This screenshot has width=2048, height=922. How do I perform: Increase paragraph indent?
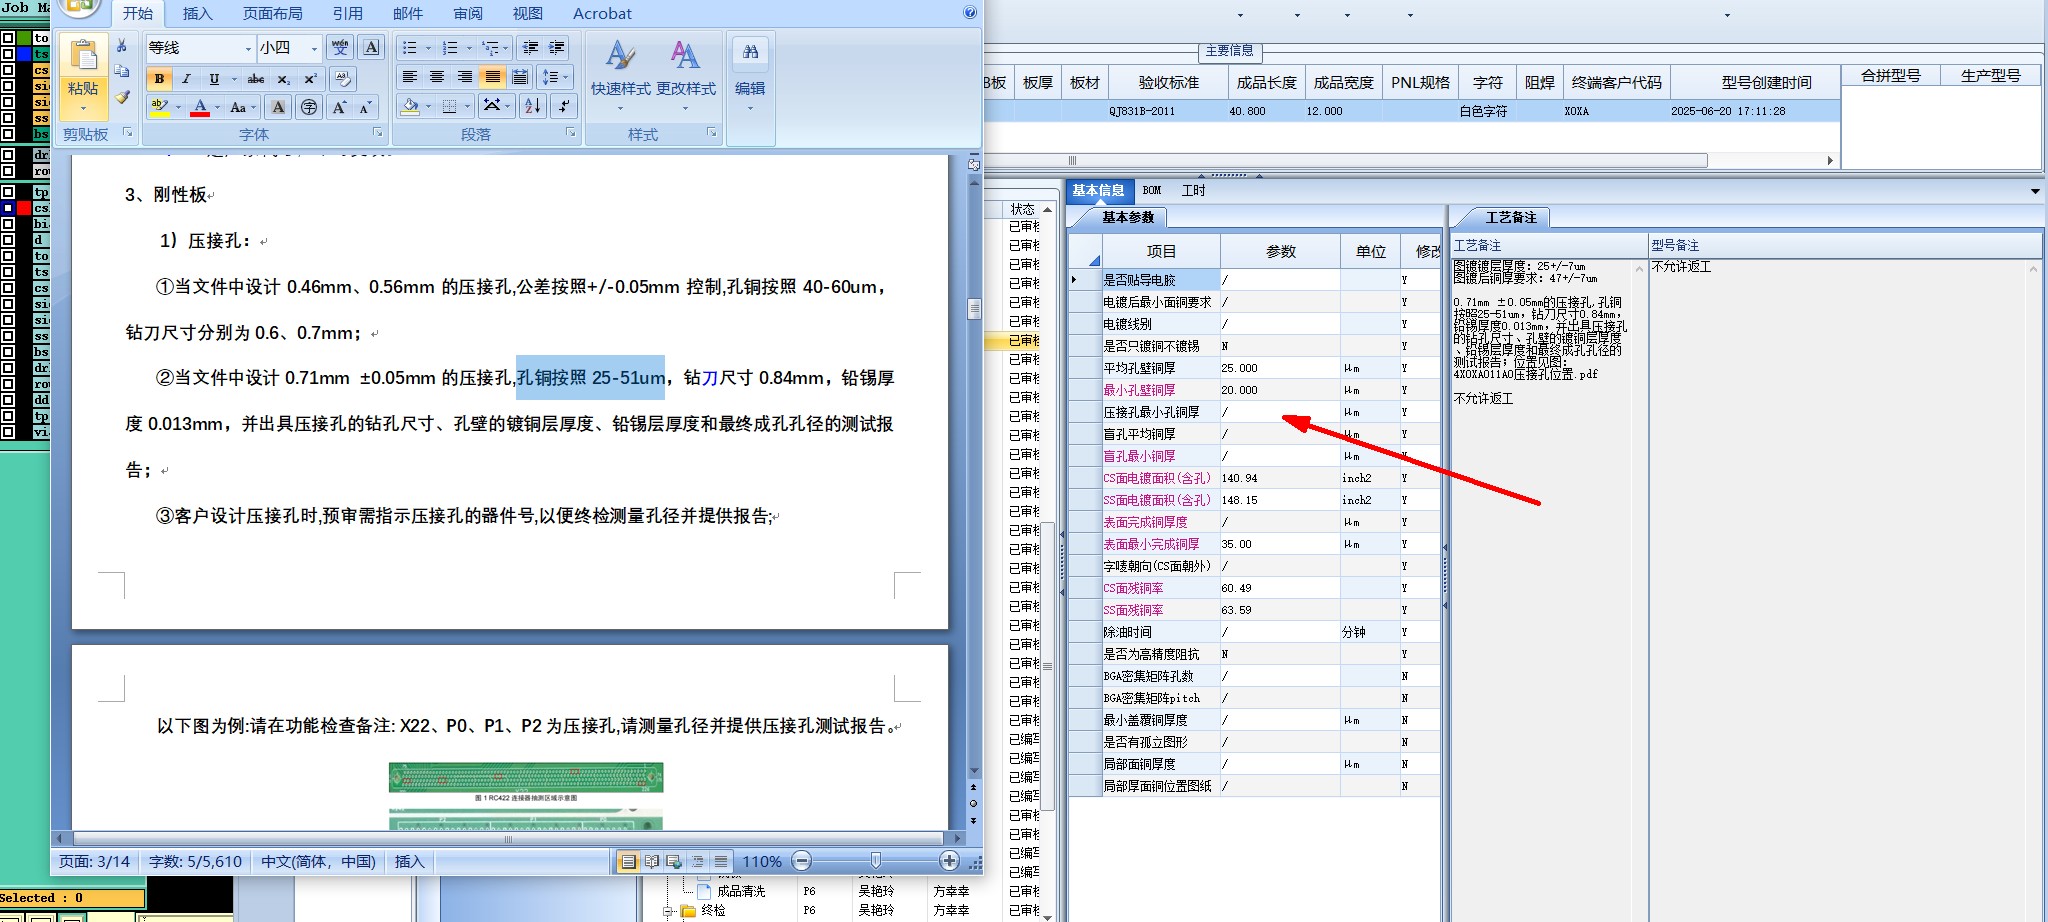point(557,47)
